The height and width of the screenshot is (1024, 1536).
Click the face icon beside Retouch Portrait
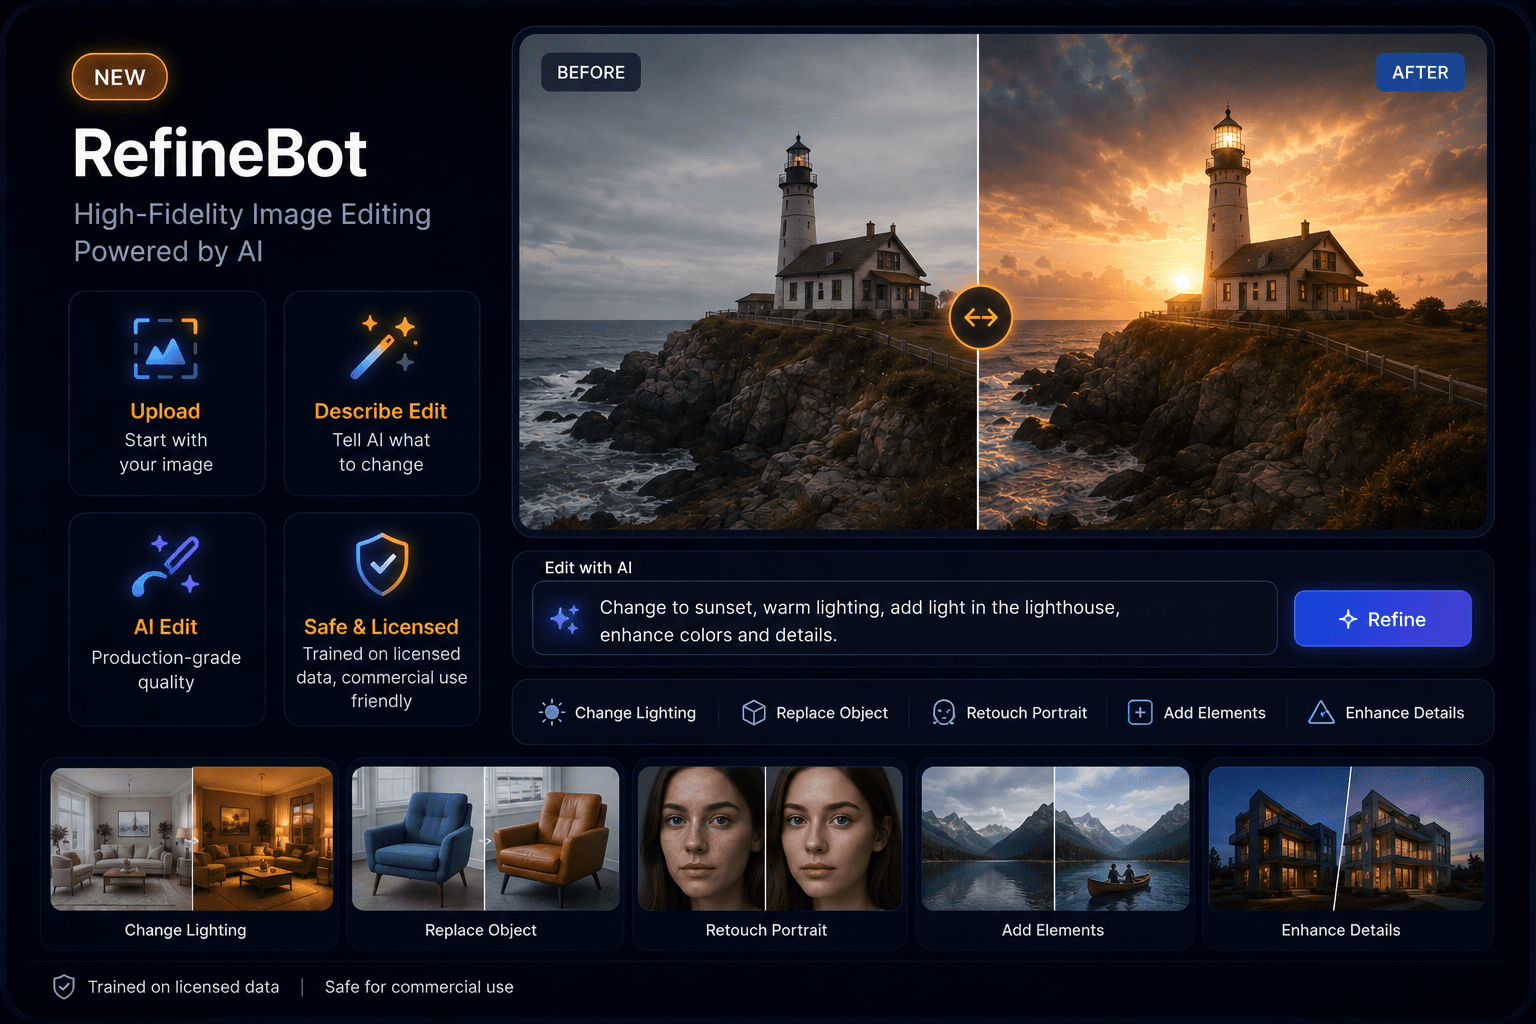pos(943,712)
